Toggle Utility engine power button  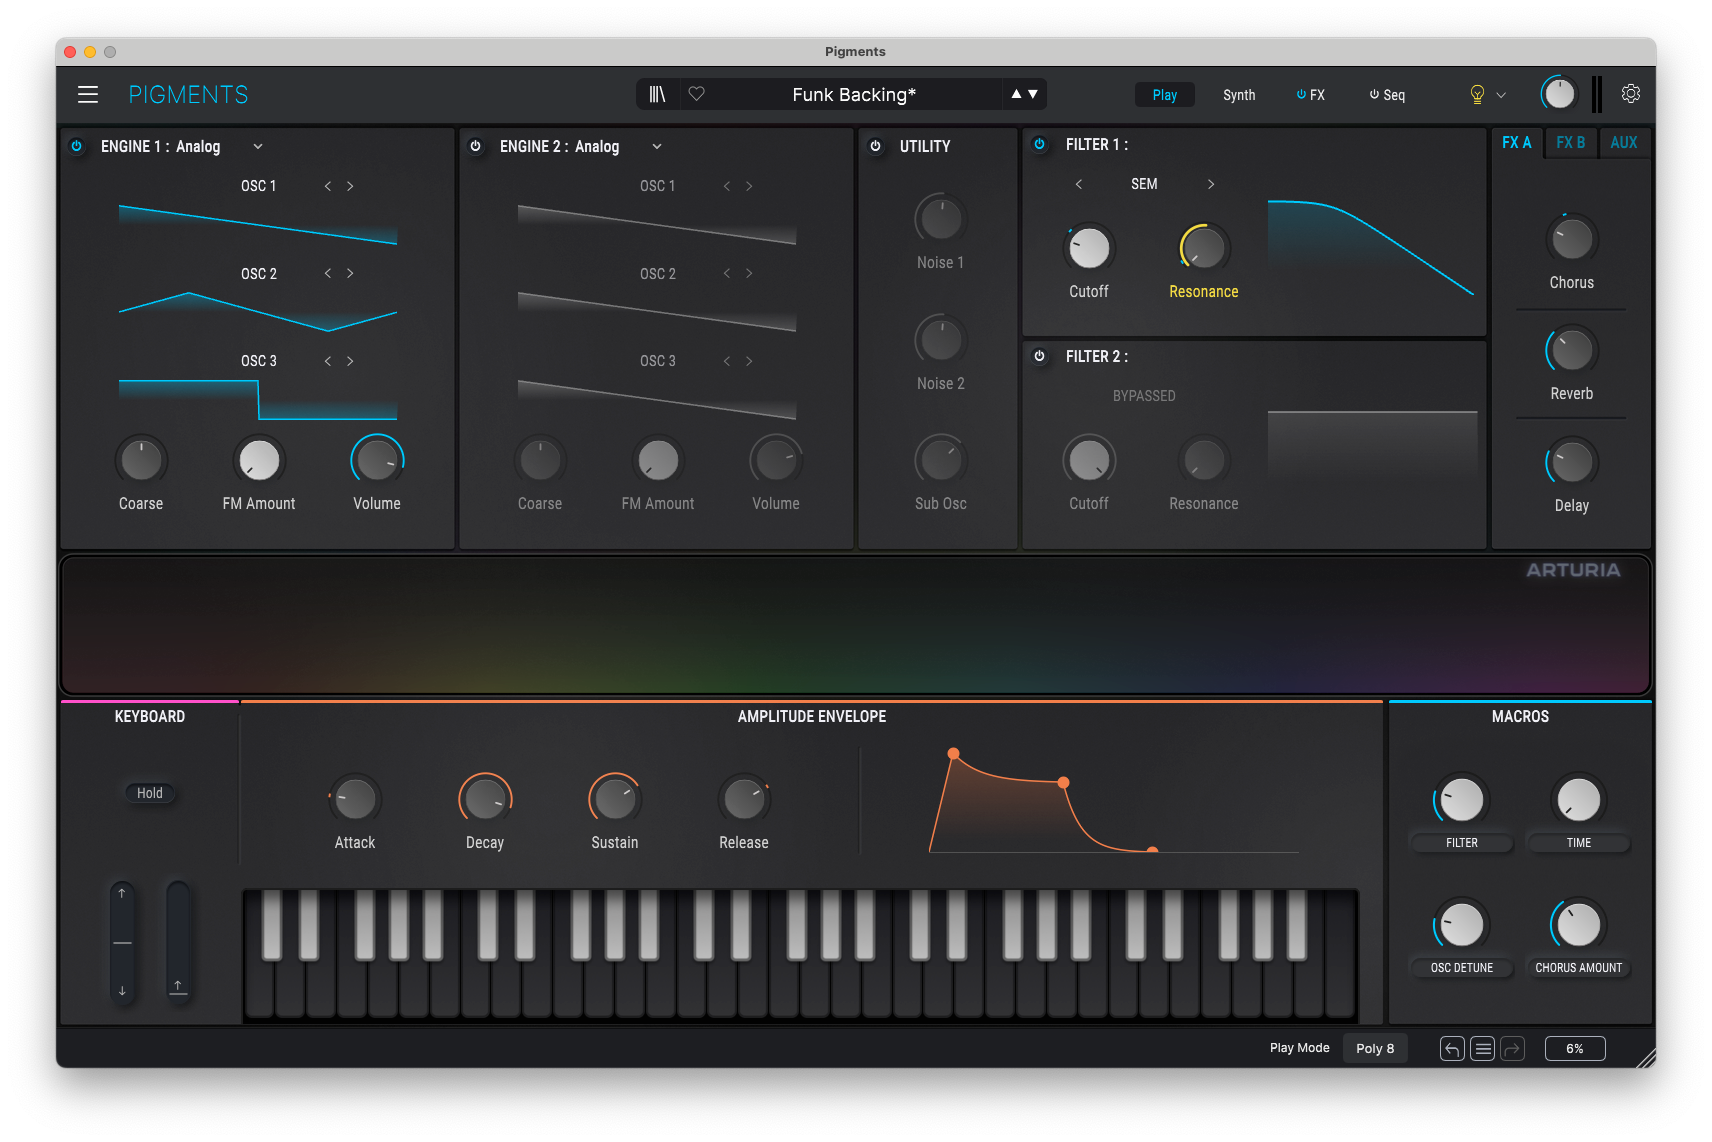876,146
